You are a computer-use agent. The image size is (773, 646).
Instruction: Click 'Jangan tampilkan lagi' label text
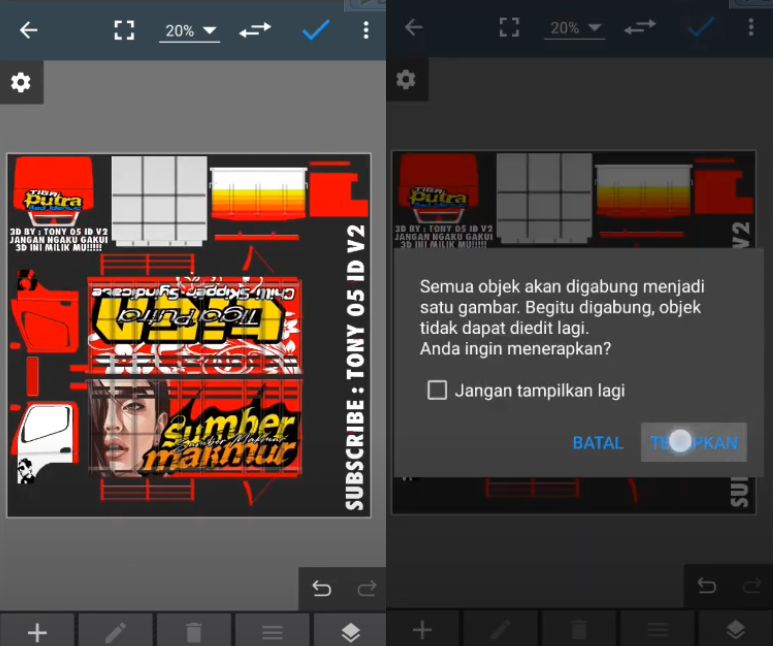coord(540,391)
